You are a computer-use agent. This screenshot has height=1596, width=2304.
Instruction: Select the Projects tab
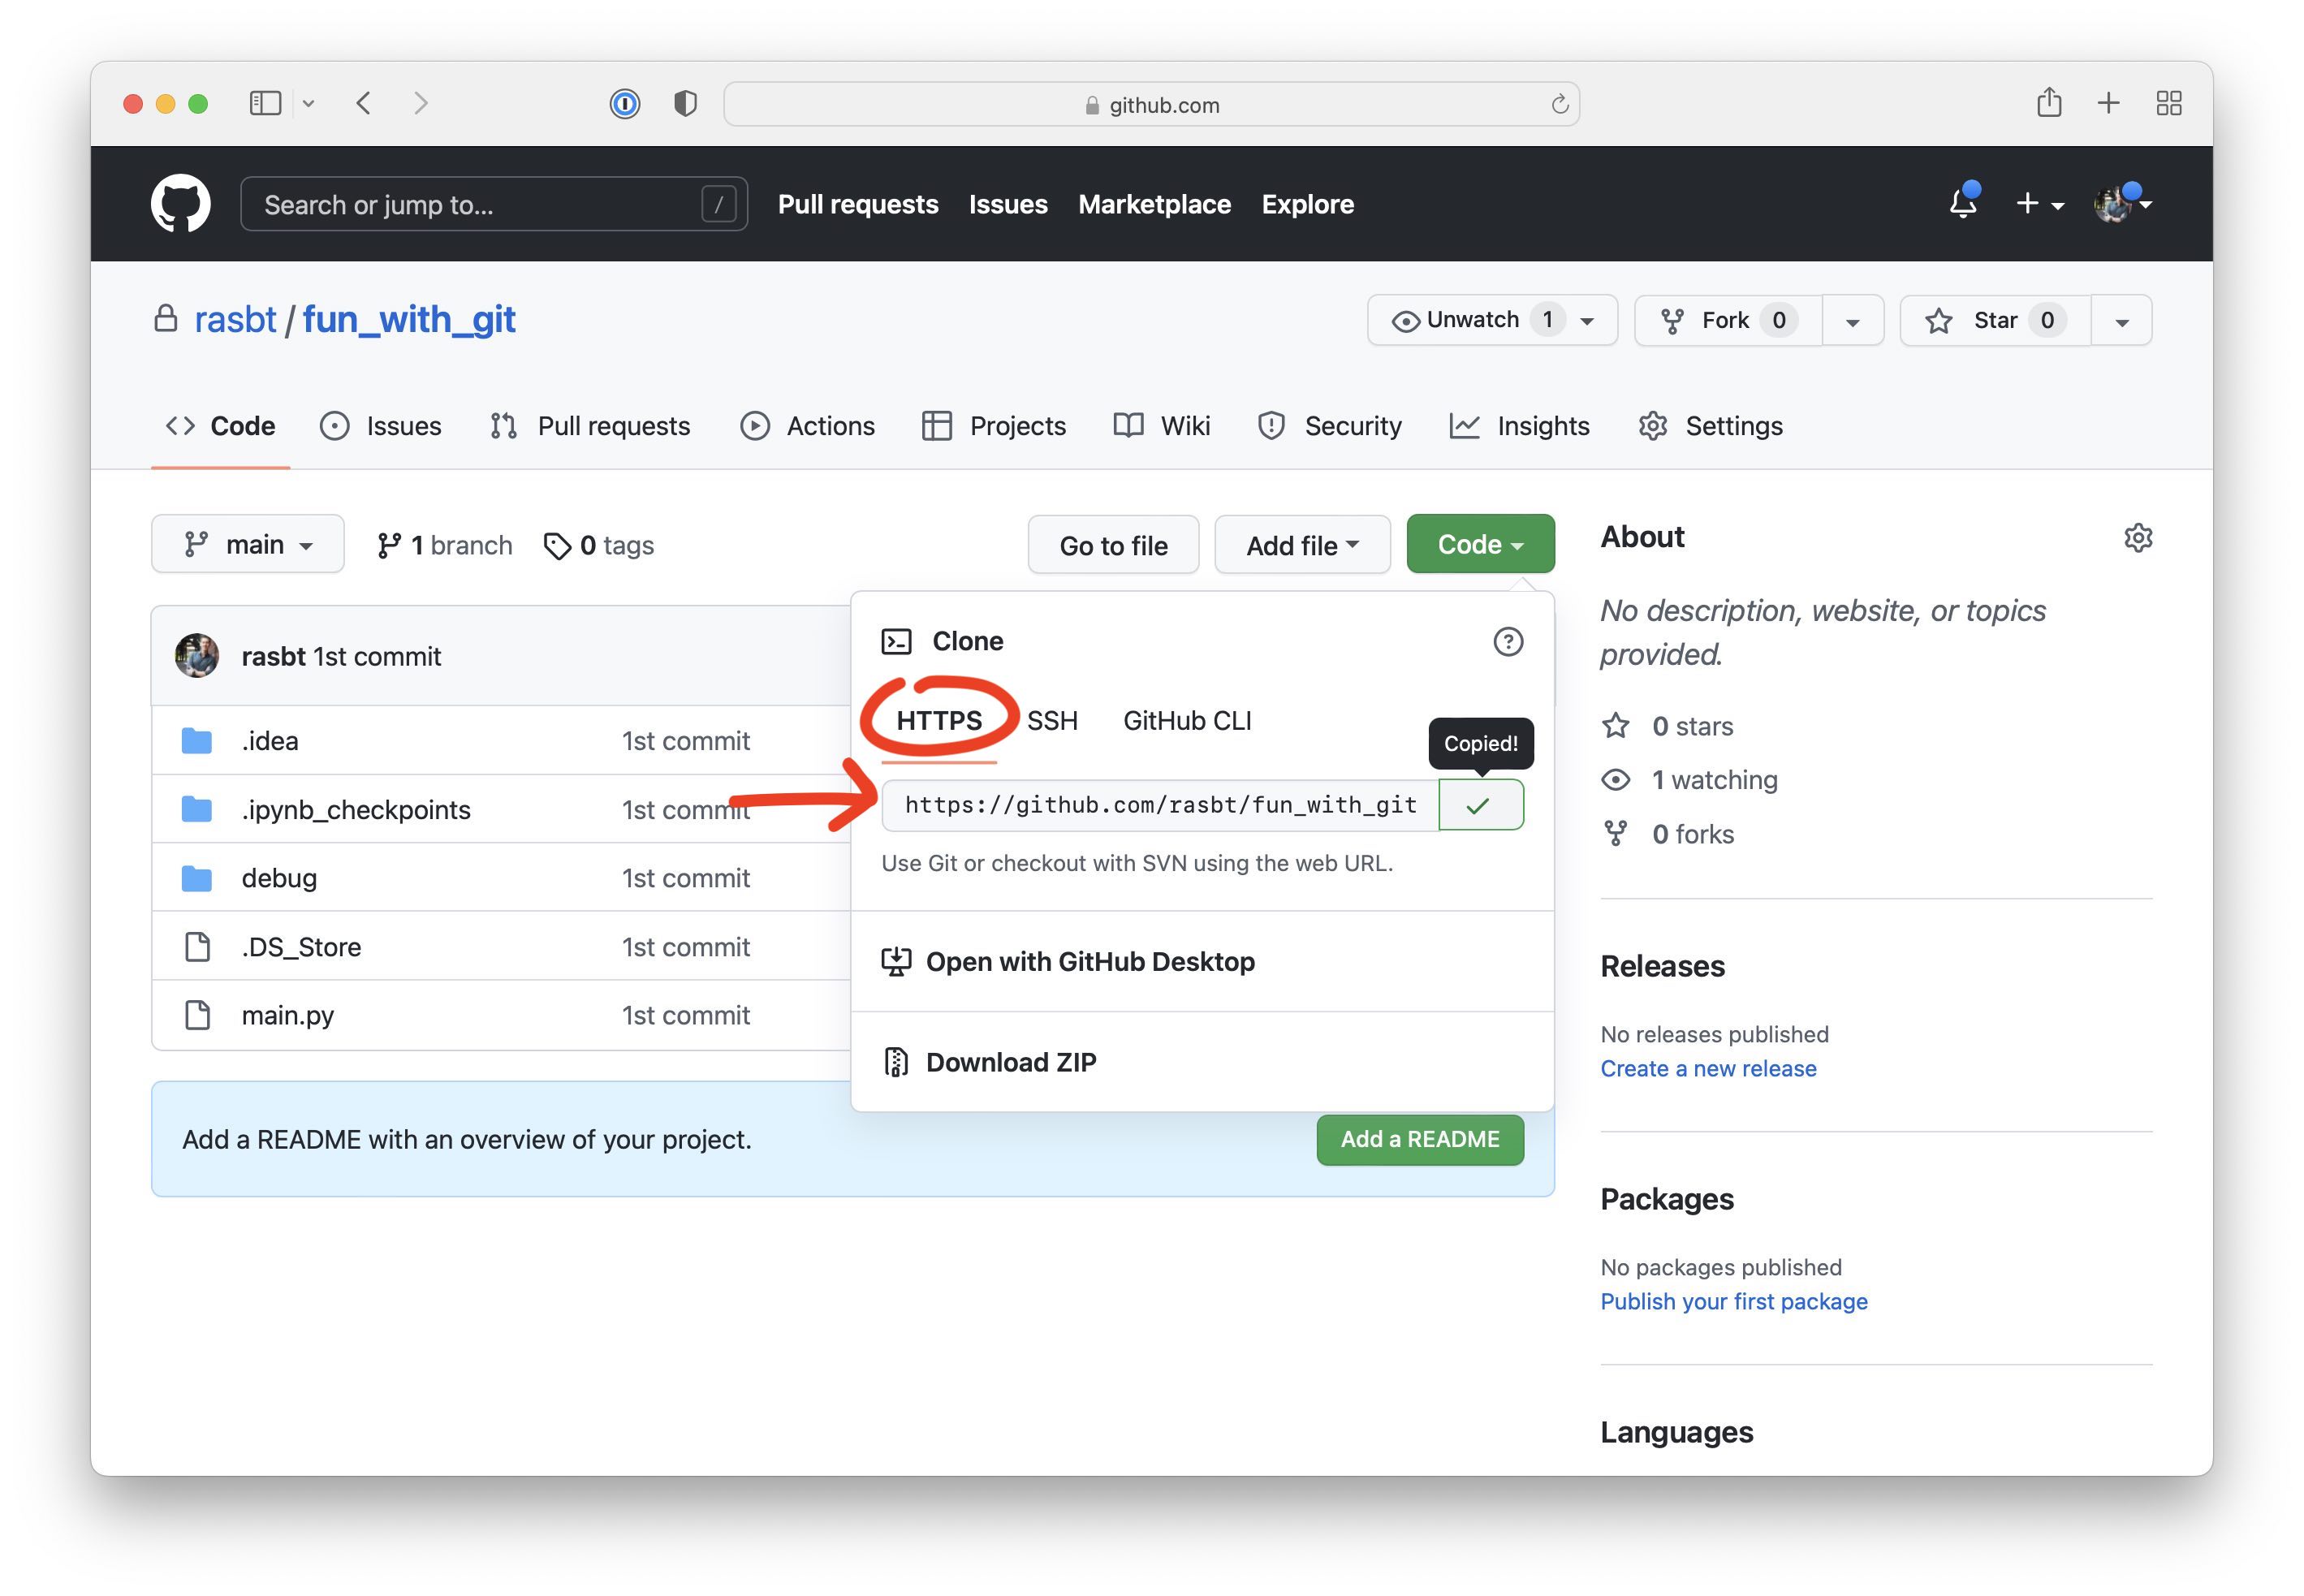tap(993, 426)
